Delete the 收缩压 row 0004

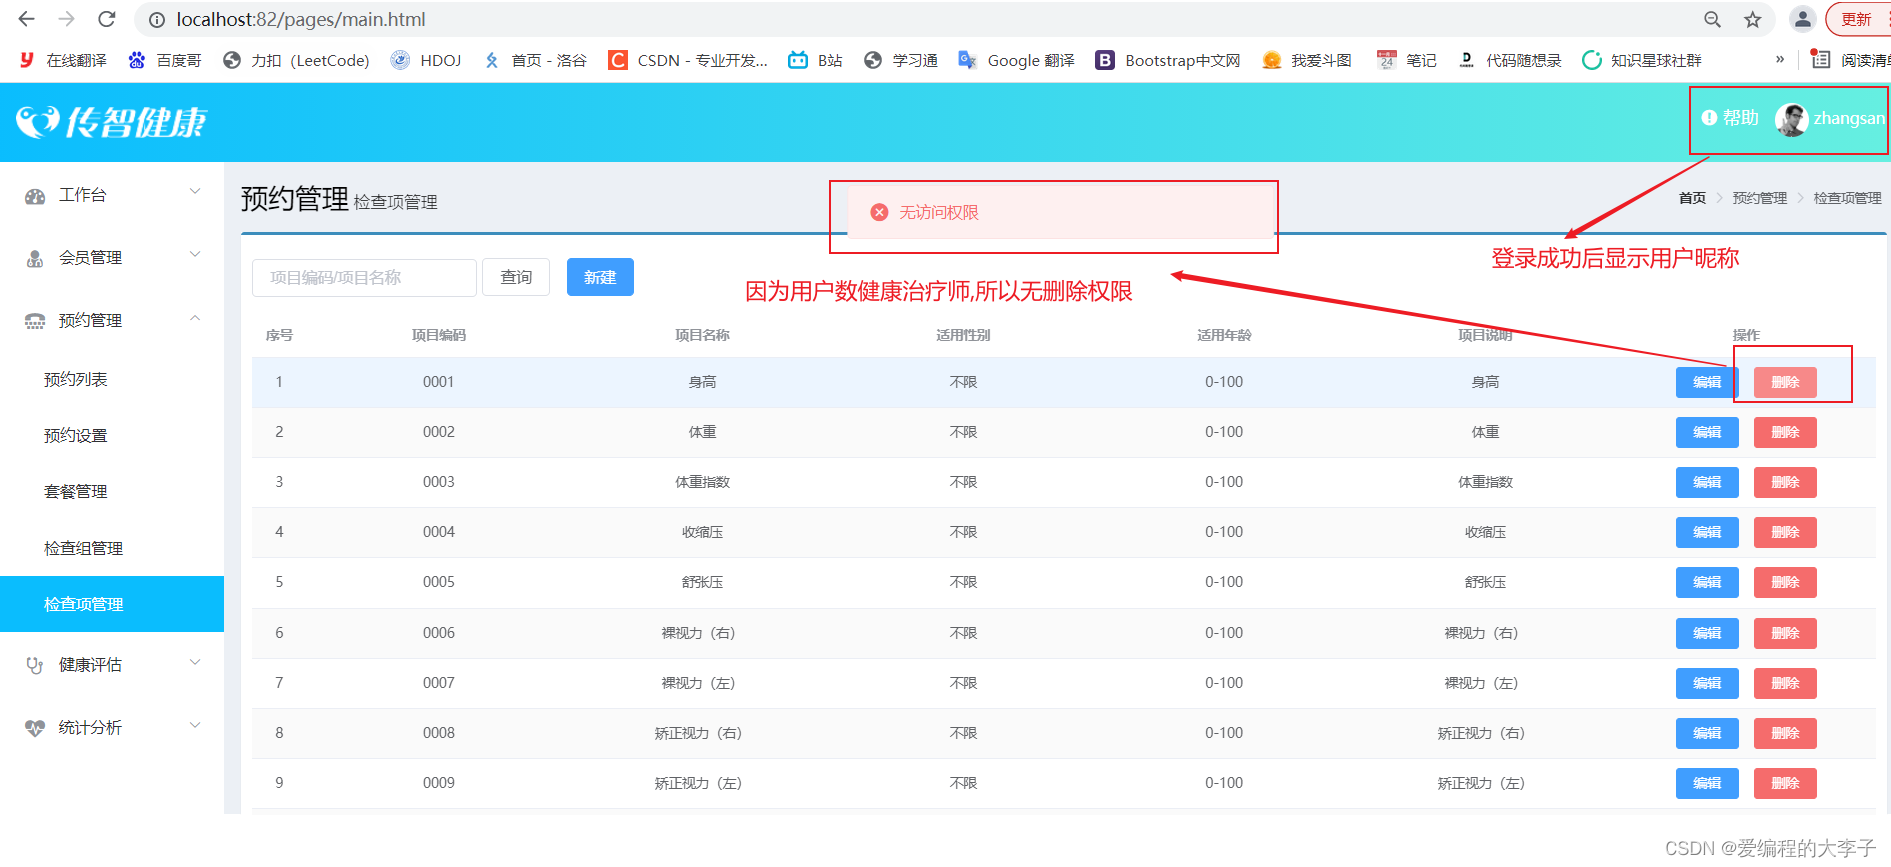pyautogui.click(x=1785, y=532)
